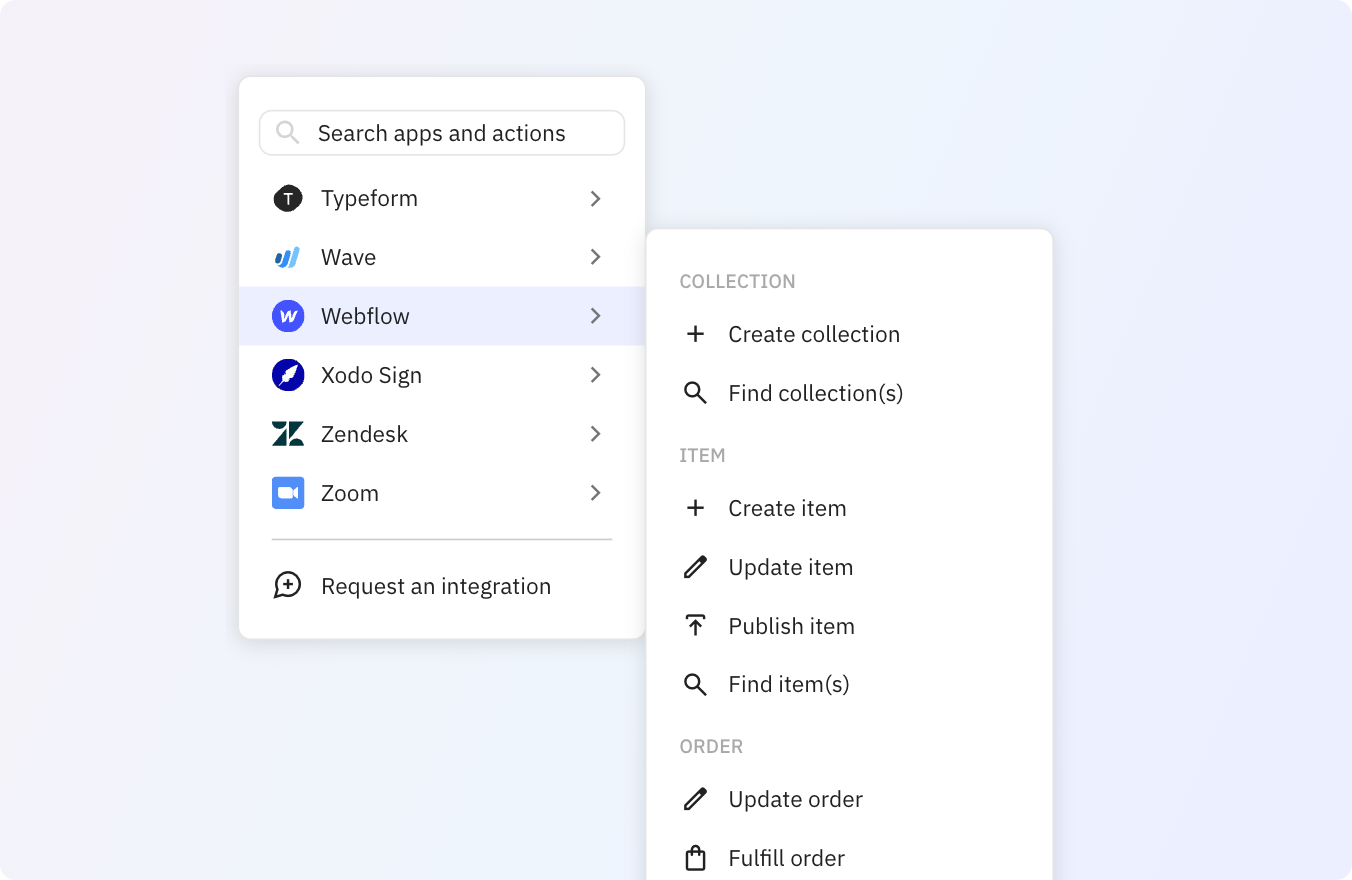Choose Publish item action

[791, 626]
